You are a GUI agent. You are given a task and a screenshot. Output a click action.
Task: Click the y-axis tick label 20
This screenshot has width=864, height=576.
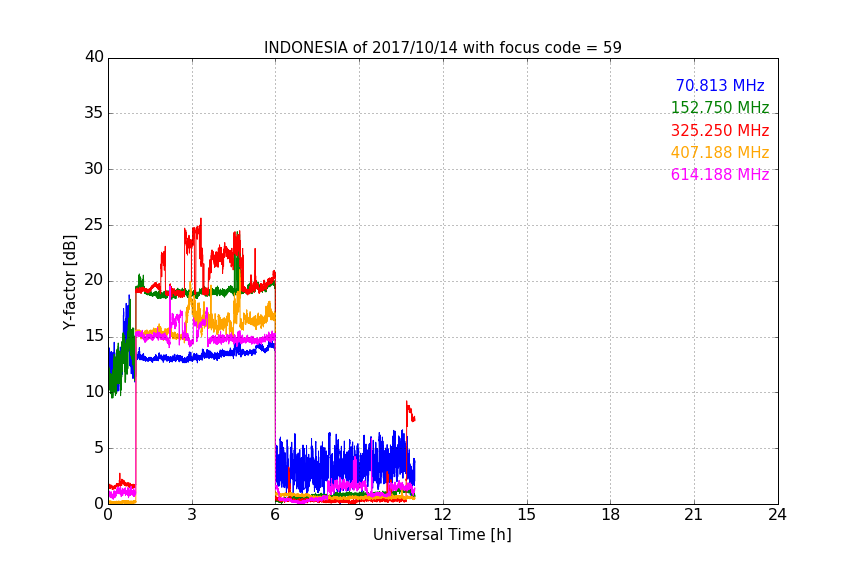(94, 280)
